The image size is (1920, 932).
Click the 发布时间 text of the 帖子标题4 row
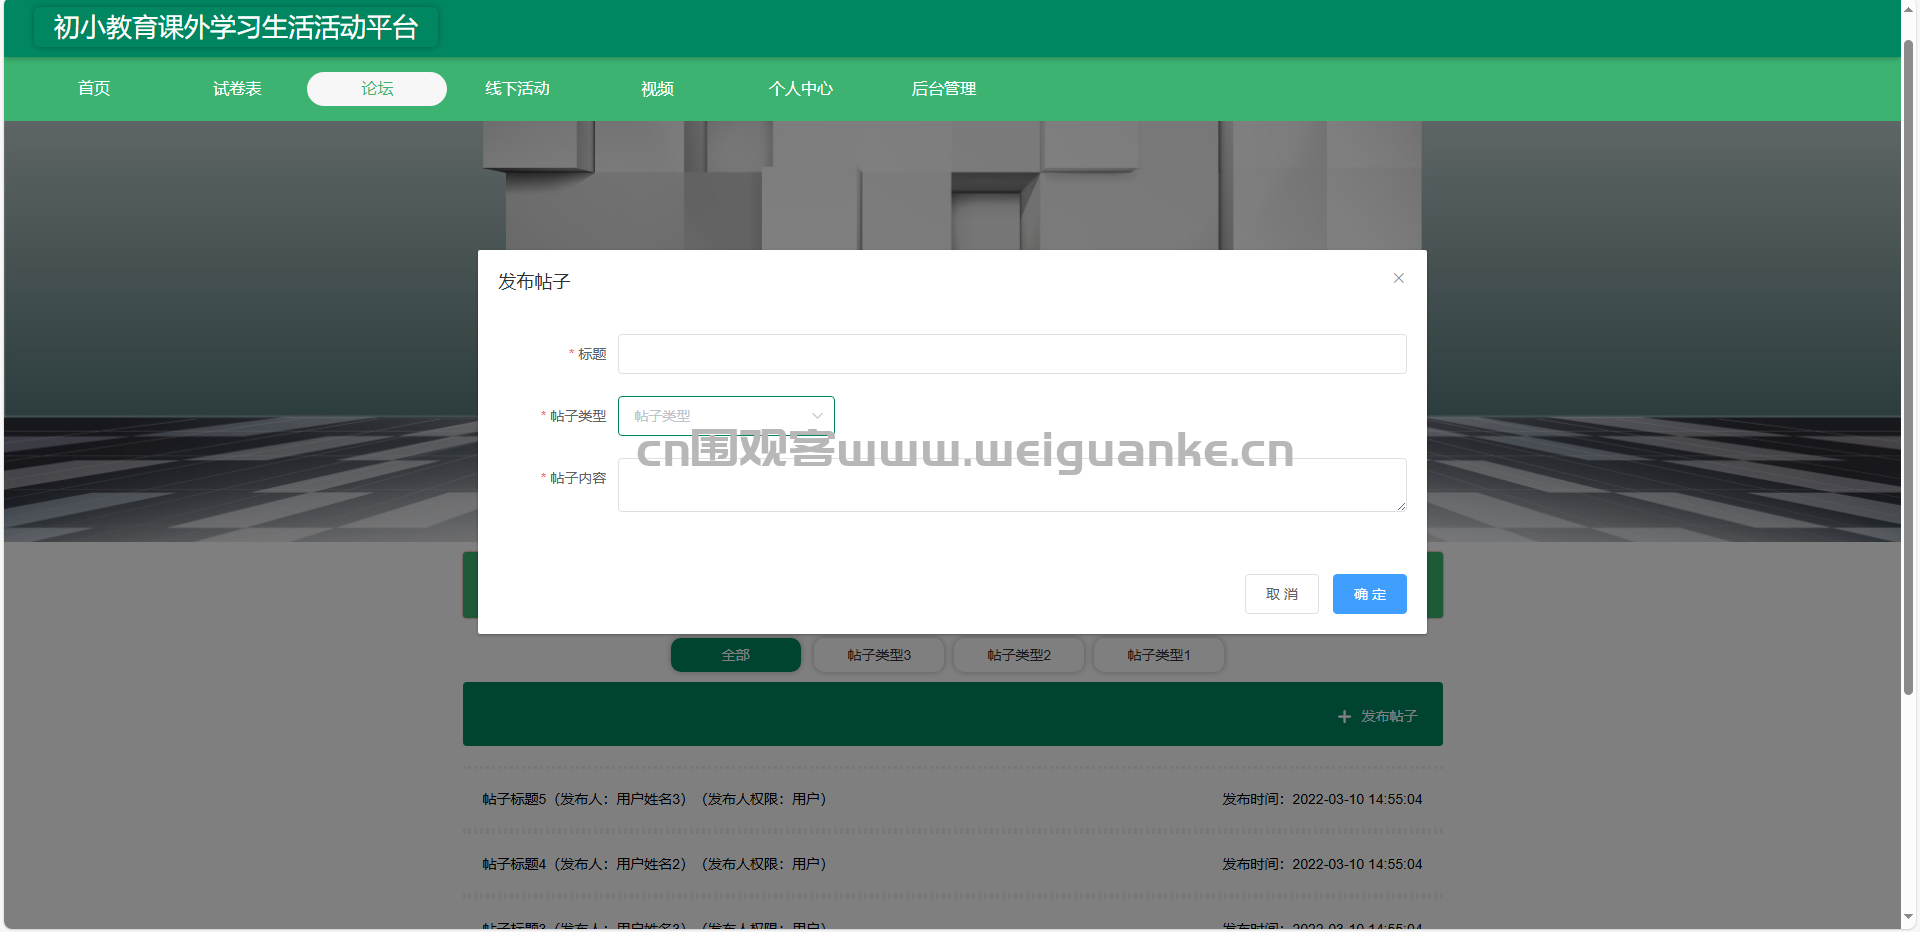(x=1322, y=864)
